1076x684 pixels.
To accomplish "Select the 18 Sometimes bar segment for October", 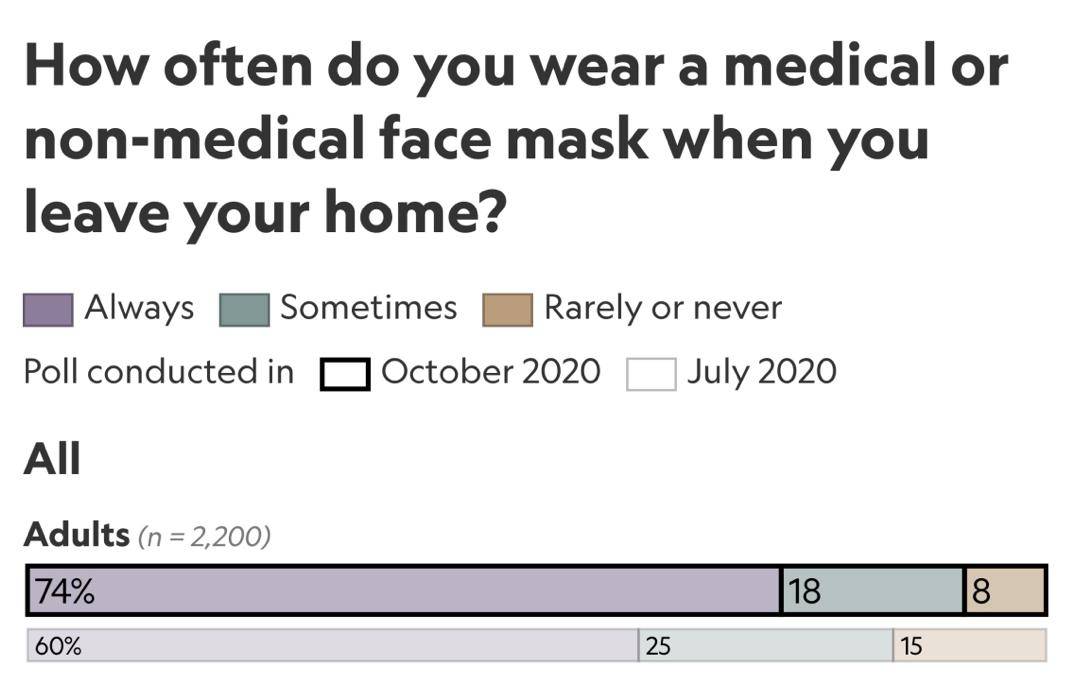I will tap(873, 590).
